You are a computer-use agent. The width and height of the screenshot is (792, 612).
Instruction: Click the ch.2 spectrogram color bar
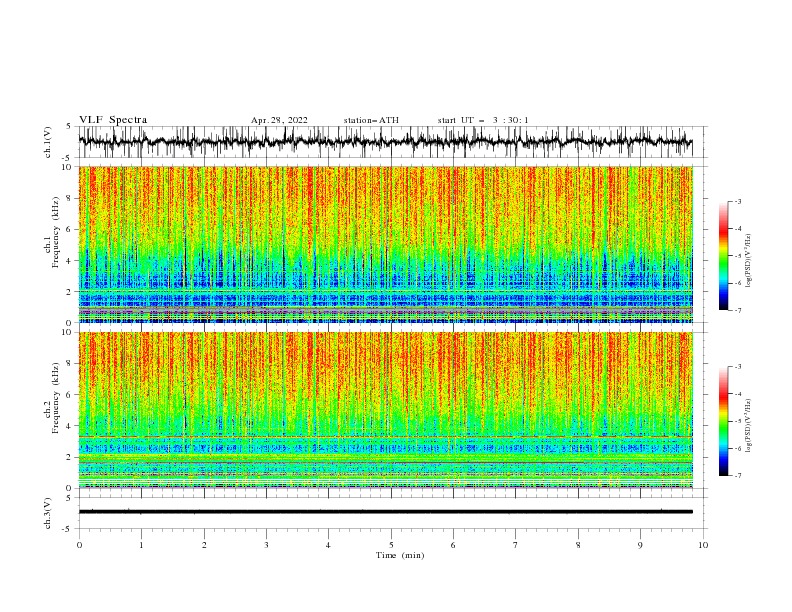coord(724,421)
